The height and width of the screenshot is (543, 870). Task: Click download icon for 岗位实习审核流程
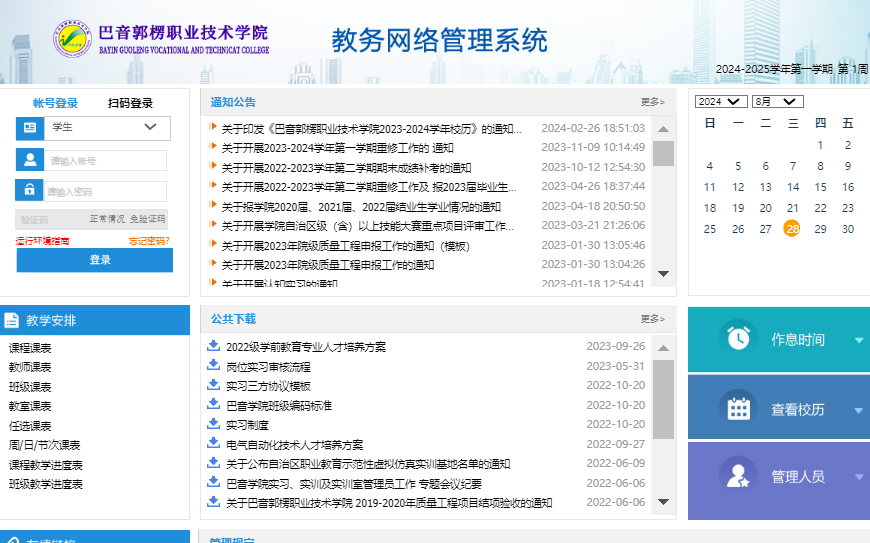(214, 364)
